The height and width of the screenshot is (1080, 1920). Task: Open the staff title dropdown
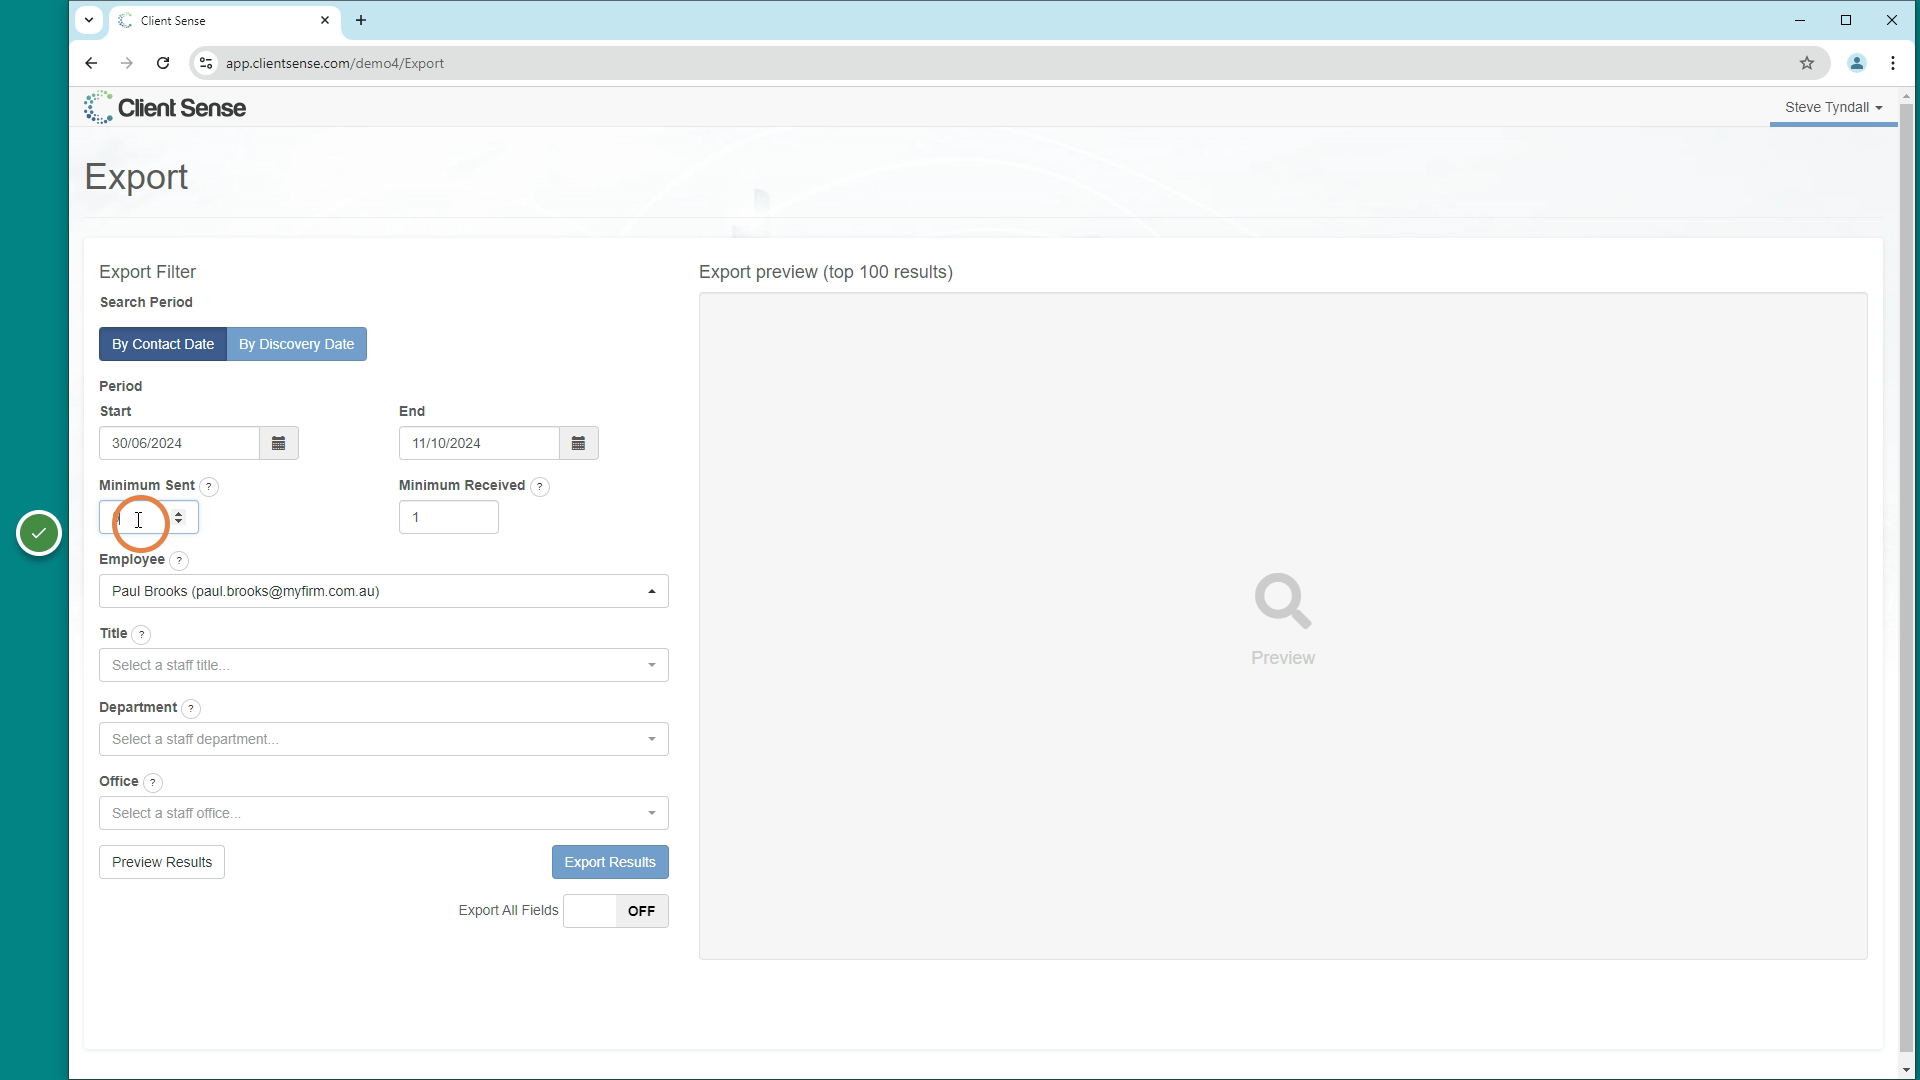pyautogui.click(x=384, y=665)
